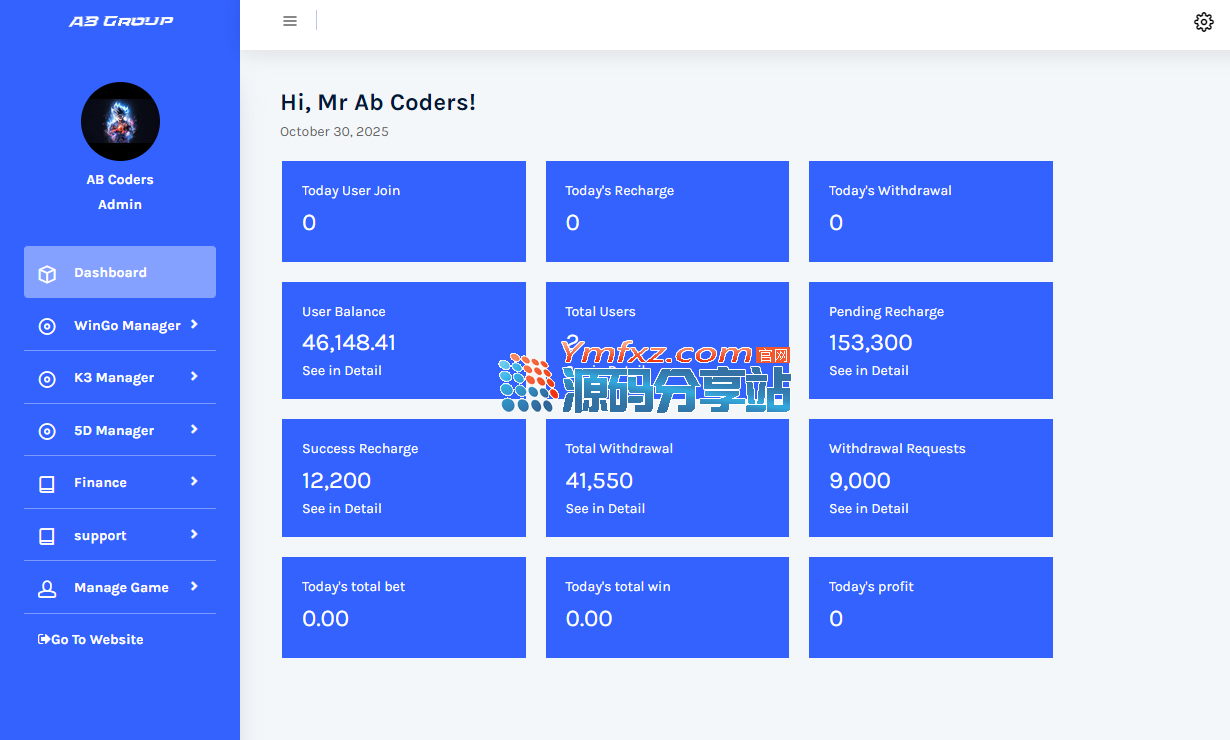Click the AB Coders profile avatar
1230x740 pixels.
tap(120, 122)
